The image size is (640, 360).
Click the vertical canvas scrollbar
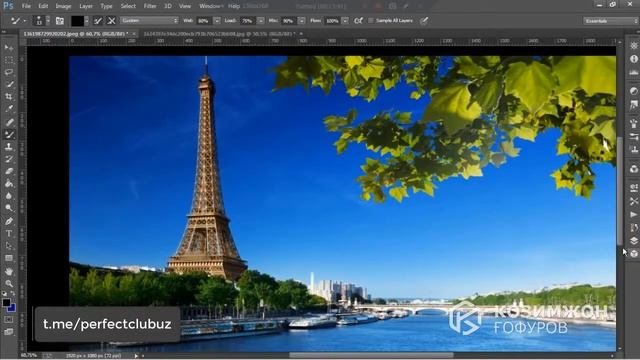620,191
